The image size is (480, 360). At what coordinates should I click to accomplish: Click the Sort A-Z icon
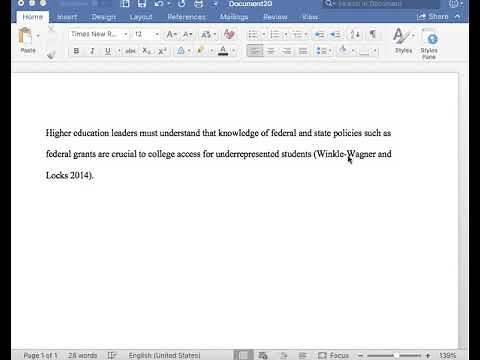(355, 34)
